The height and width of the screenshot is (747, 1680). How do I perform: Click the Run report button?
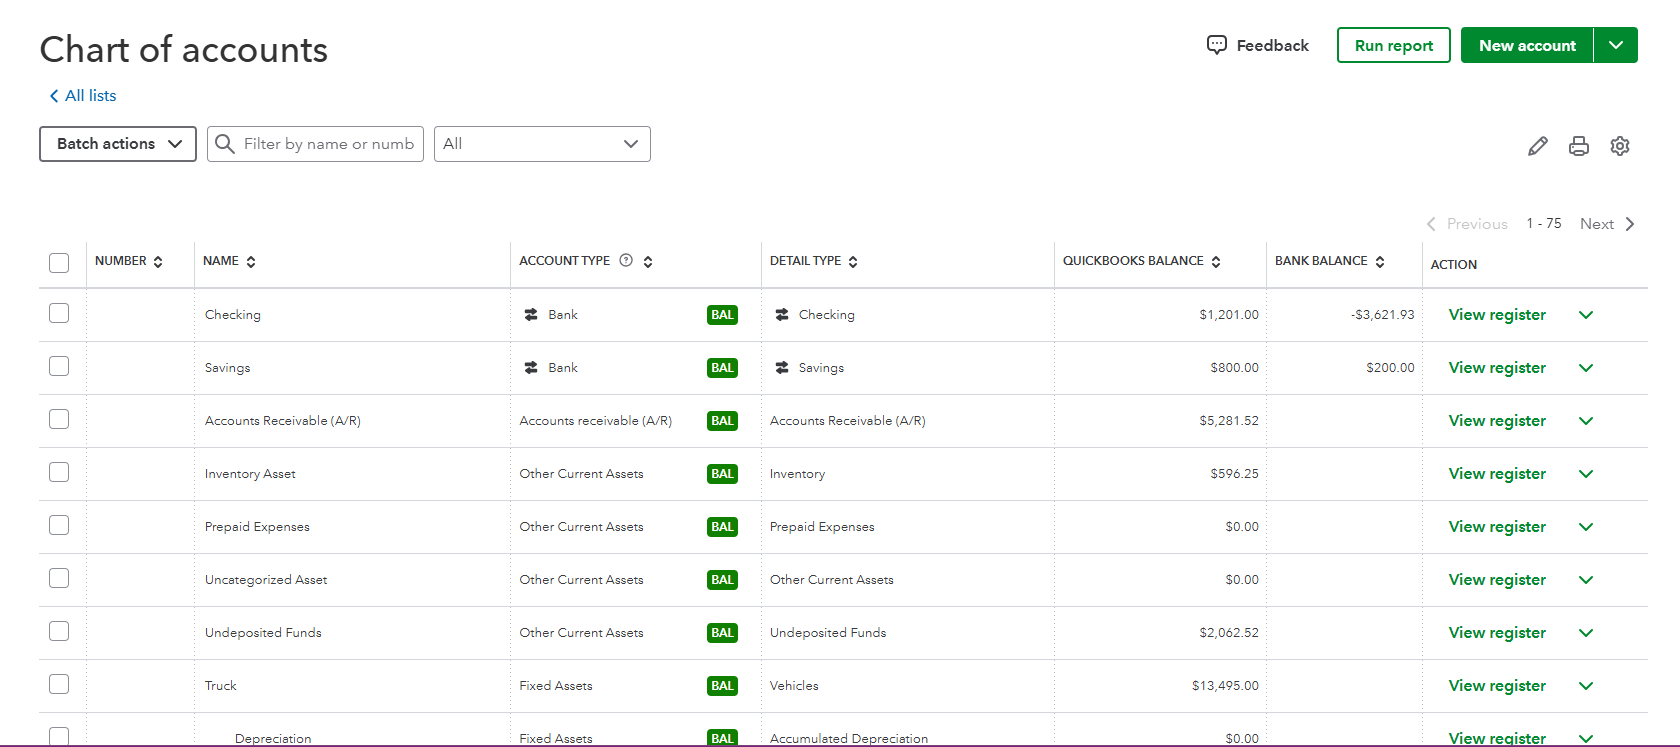tap(1393, 45)
